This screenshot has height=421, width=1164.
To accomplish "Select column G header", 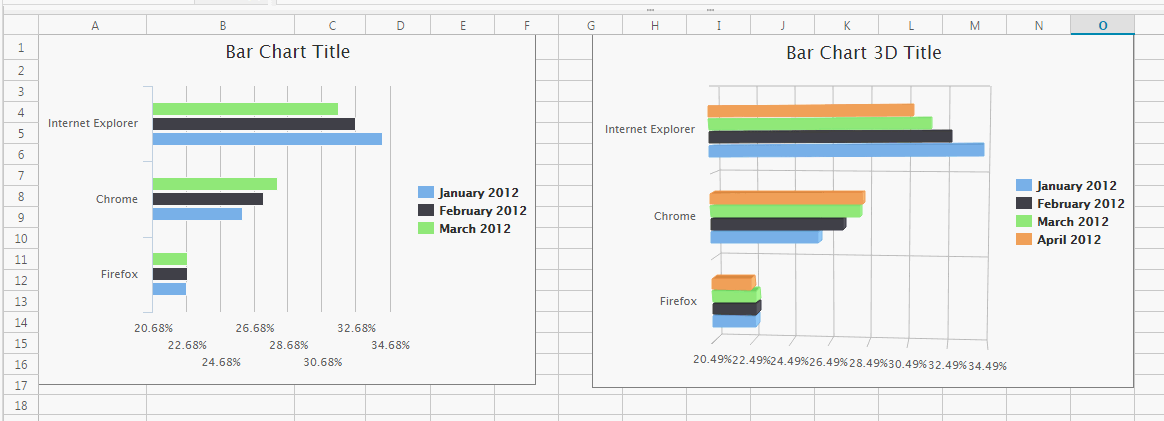I will tap(590, 25).
